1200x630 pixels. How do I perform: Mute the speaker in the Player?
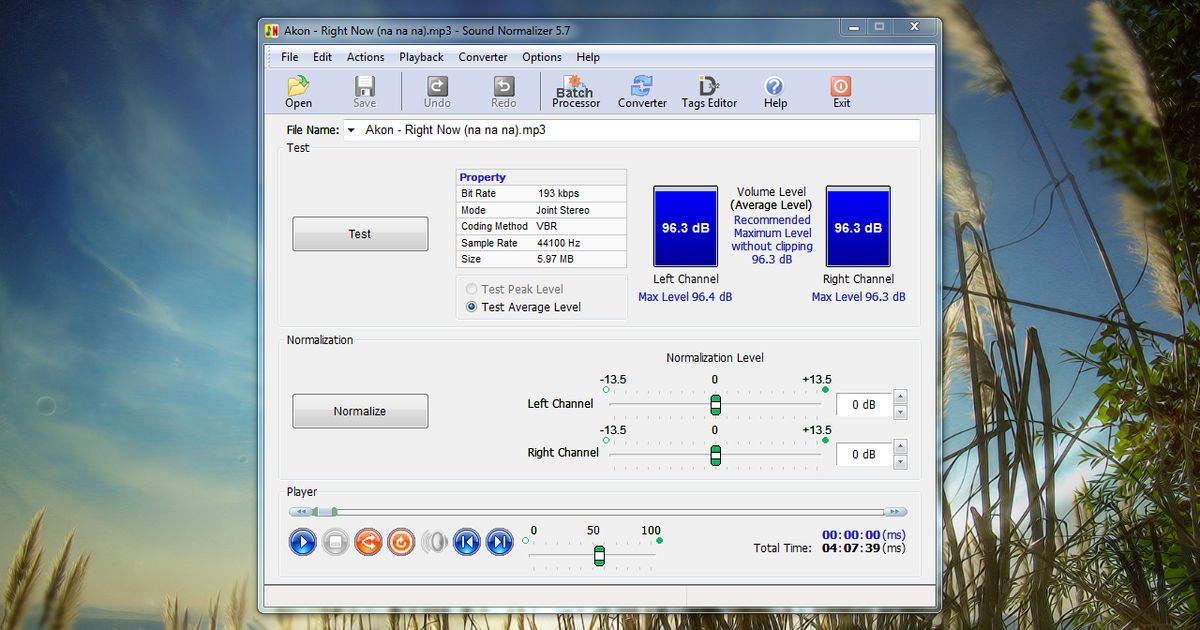[434, 541]
